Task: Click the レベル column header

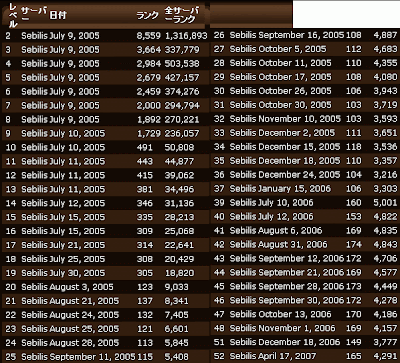Action: [12, 15]
